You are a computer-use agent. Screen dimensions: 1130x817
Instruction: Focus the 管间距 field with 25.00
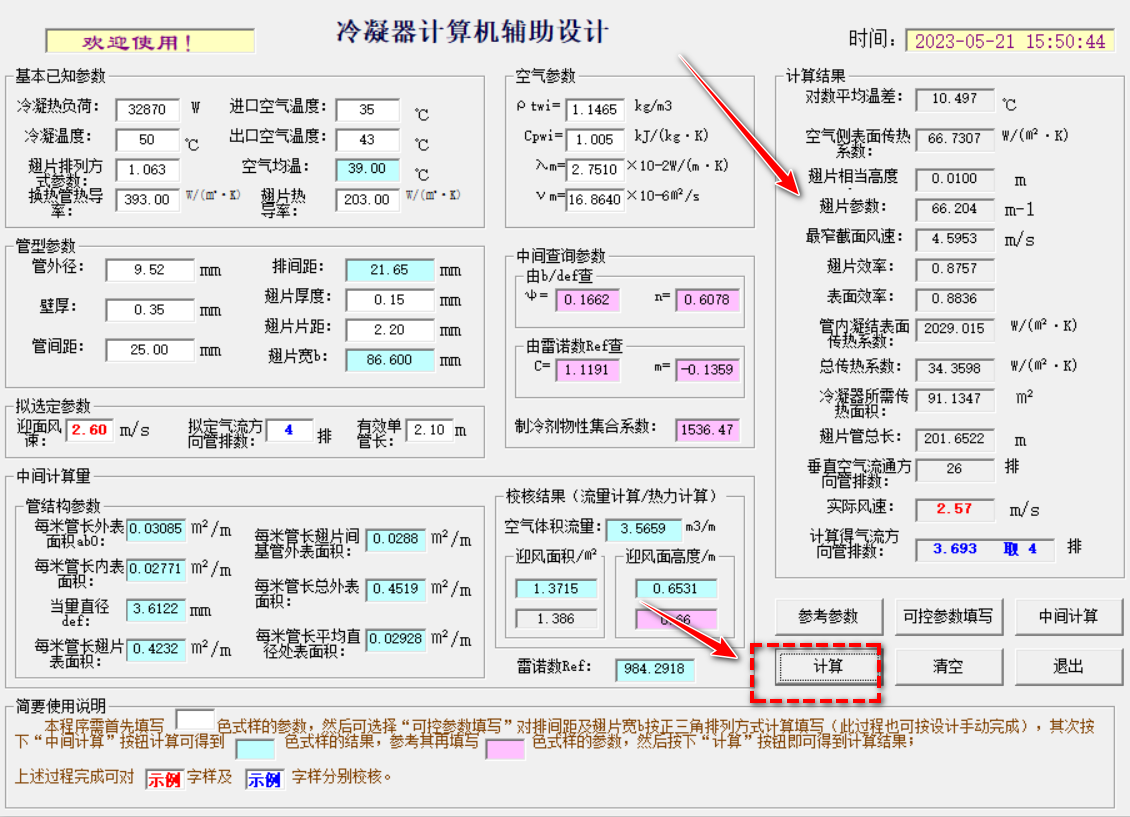pyautogui.click(x=149, y=350)
